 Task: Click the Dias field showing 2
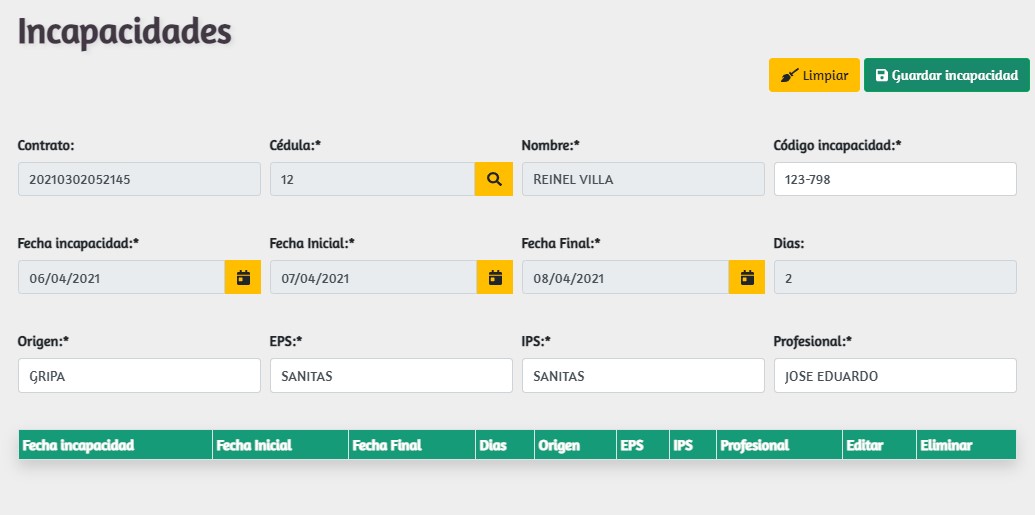[x=895, y=277]
